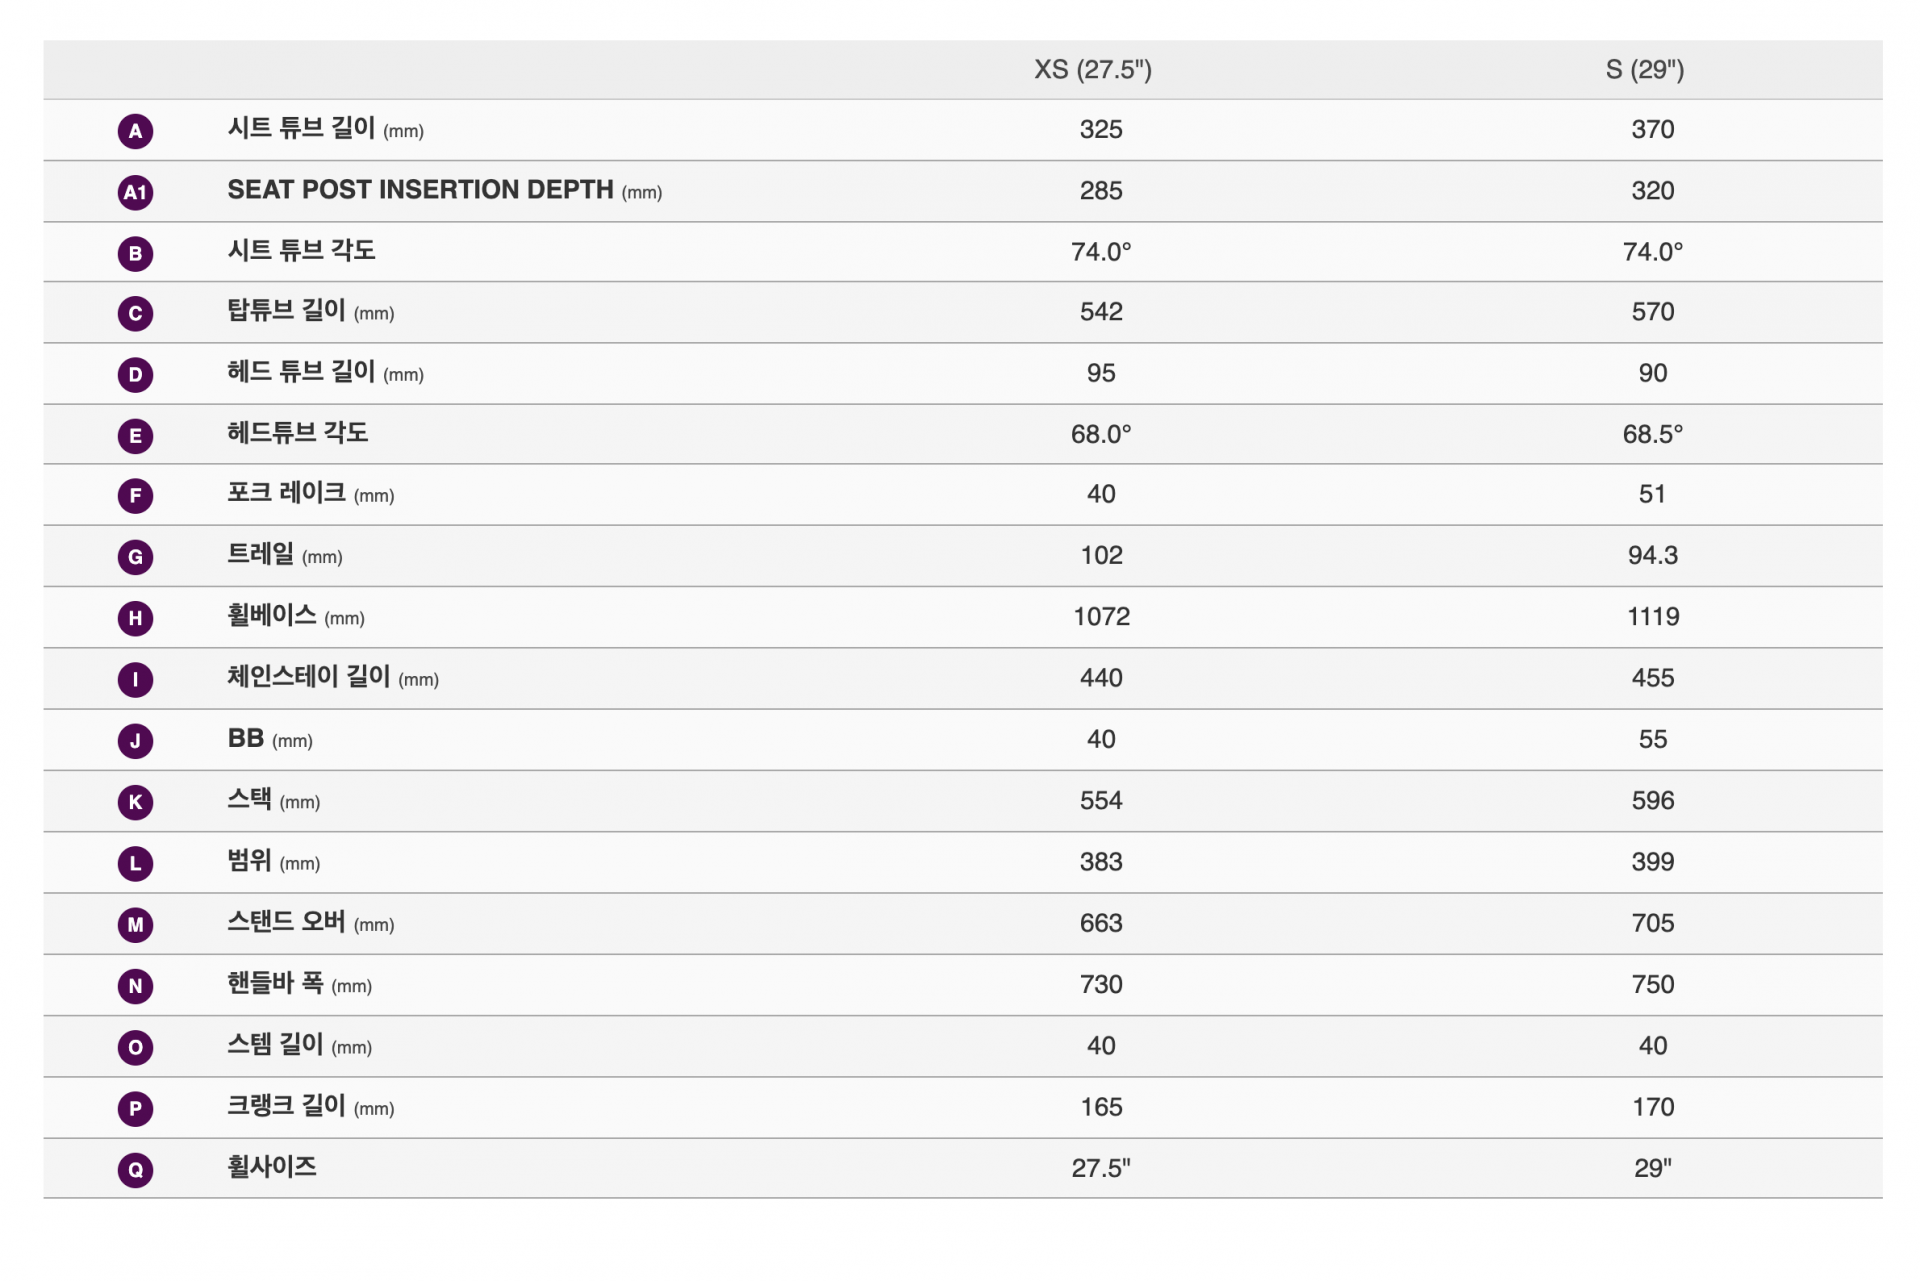Click the 285 insertion depth value
Image resolution: width=1920 pixels, height=1281 pixels.
(1101, 190)
